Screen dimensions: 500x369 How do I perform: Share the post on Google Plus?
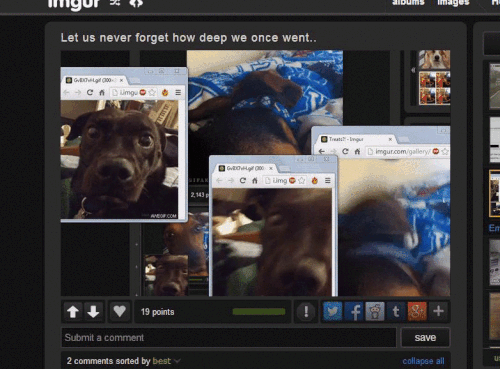(417, 312)
